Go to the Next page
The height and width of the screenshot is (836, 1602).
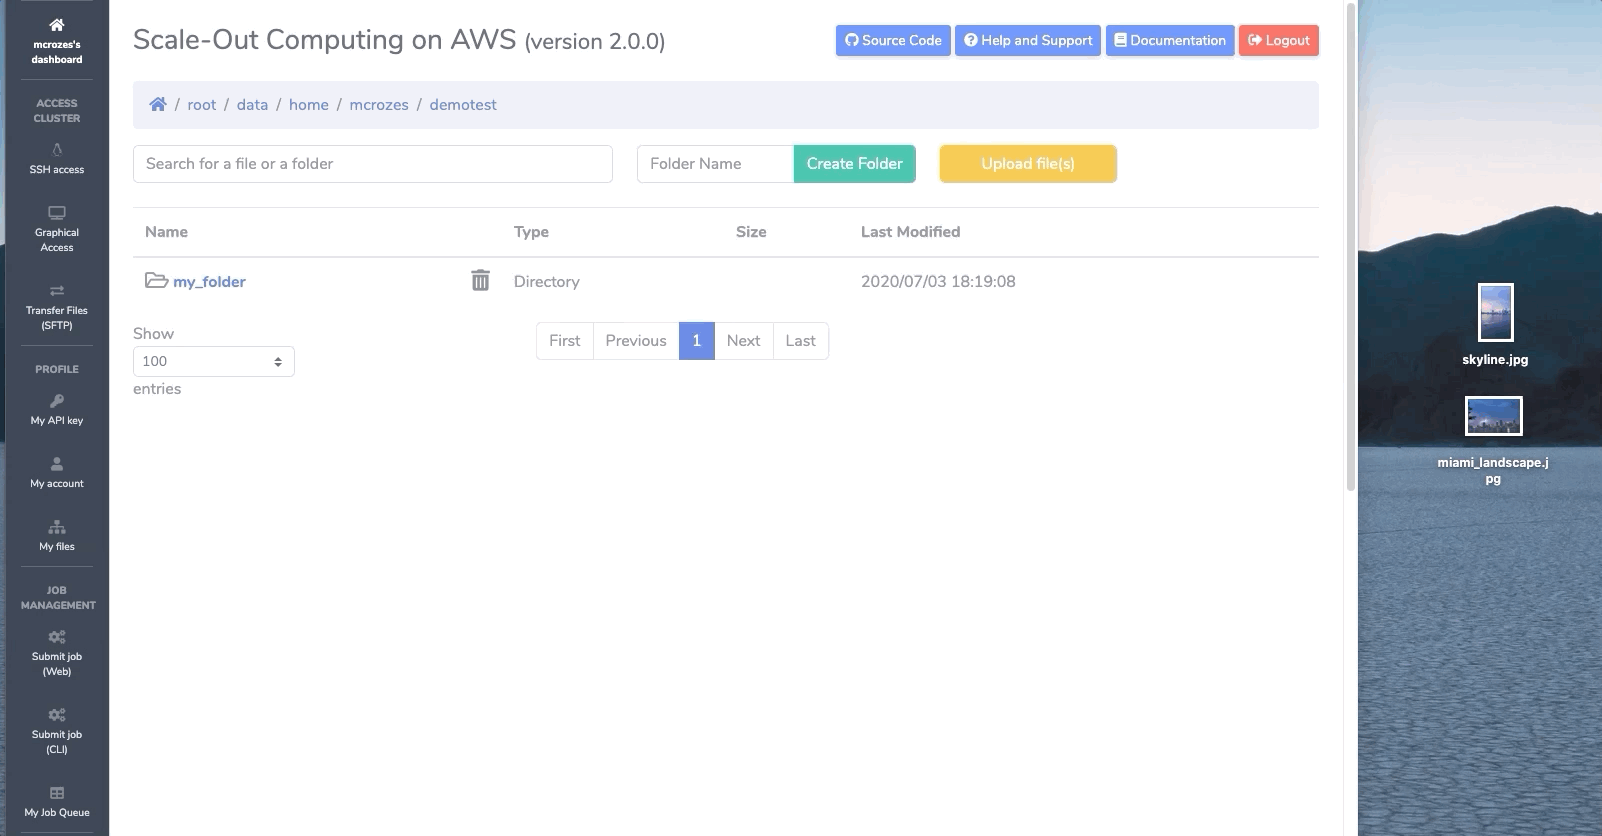click(x=743, y=341)
